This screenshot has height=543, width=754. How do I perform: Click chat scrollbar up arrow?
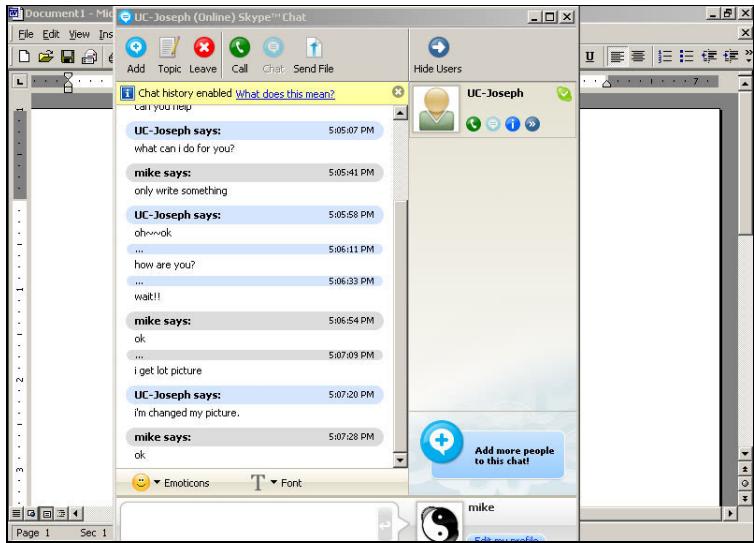[400, 113]
